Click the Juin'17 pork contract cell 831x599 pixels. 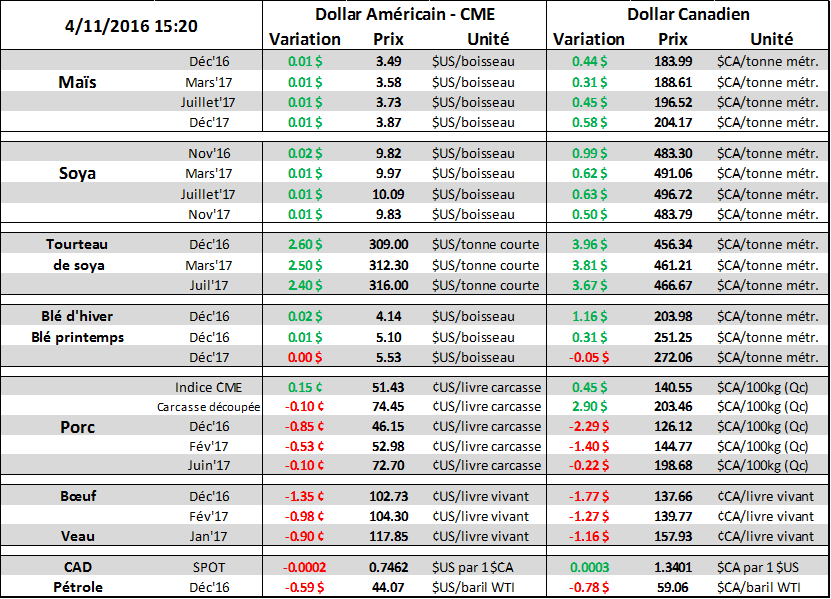(209, 465)
